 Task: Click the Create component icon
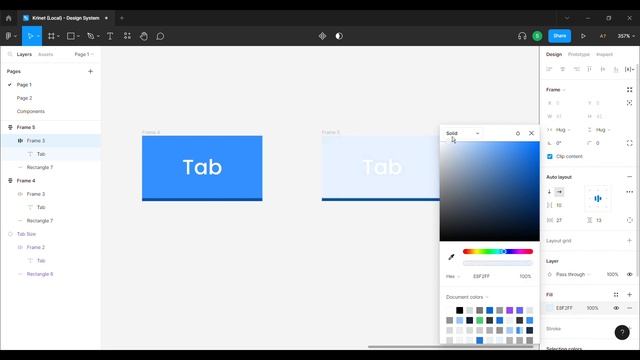(322, 36)
